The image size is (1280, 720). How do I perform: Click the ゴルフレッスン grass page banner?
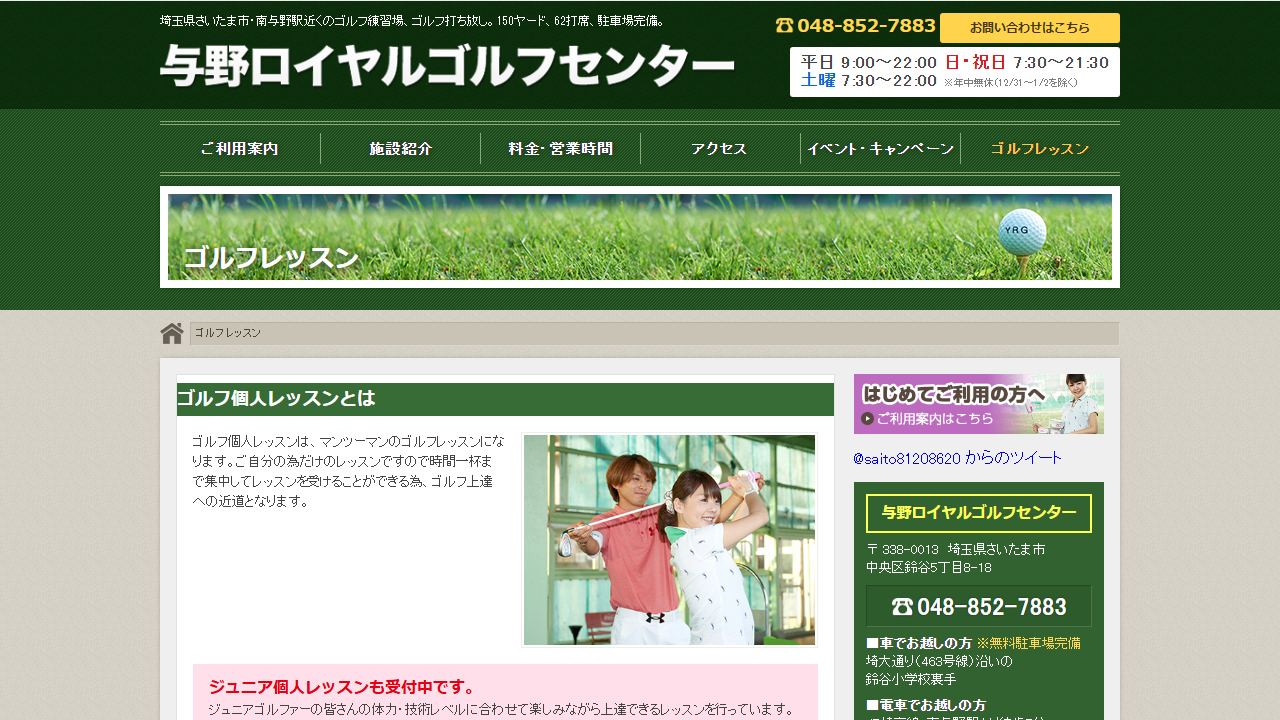(x=640, y=237)
